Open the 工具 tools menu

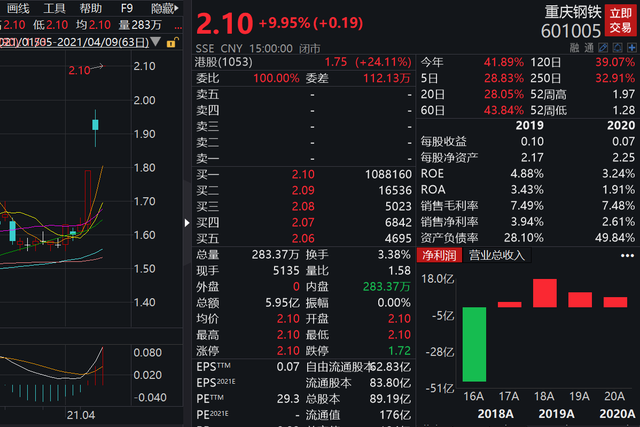[x=54, y=8]
